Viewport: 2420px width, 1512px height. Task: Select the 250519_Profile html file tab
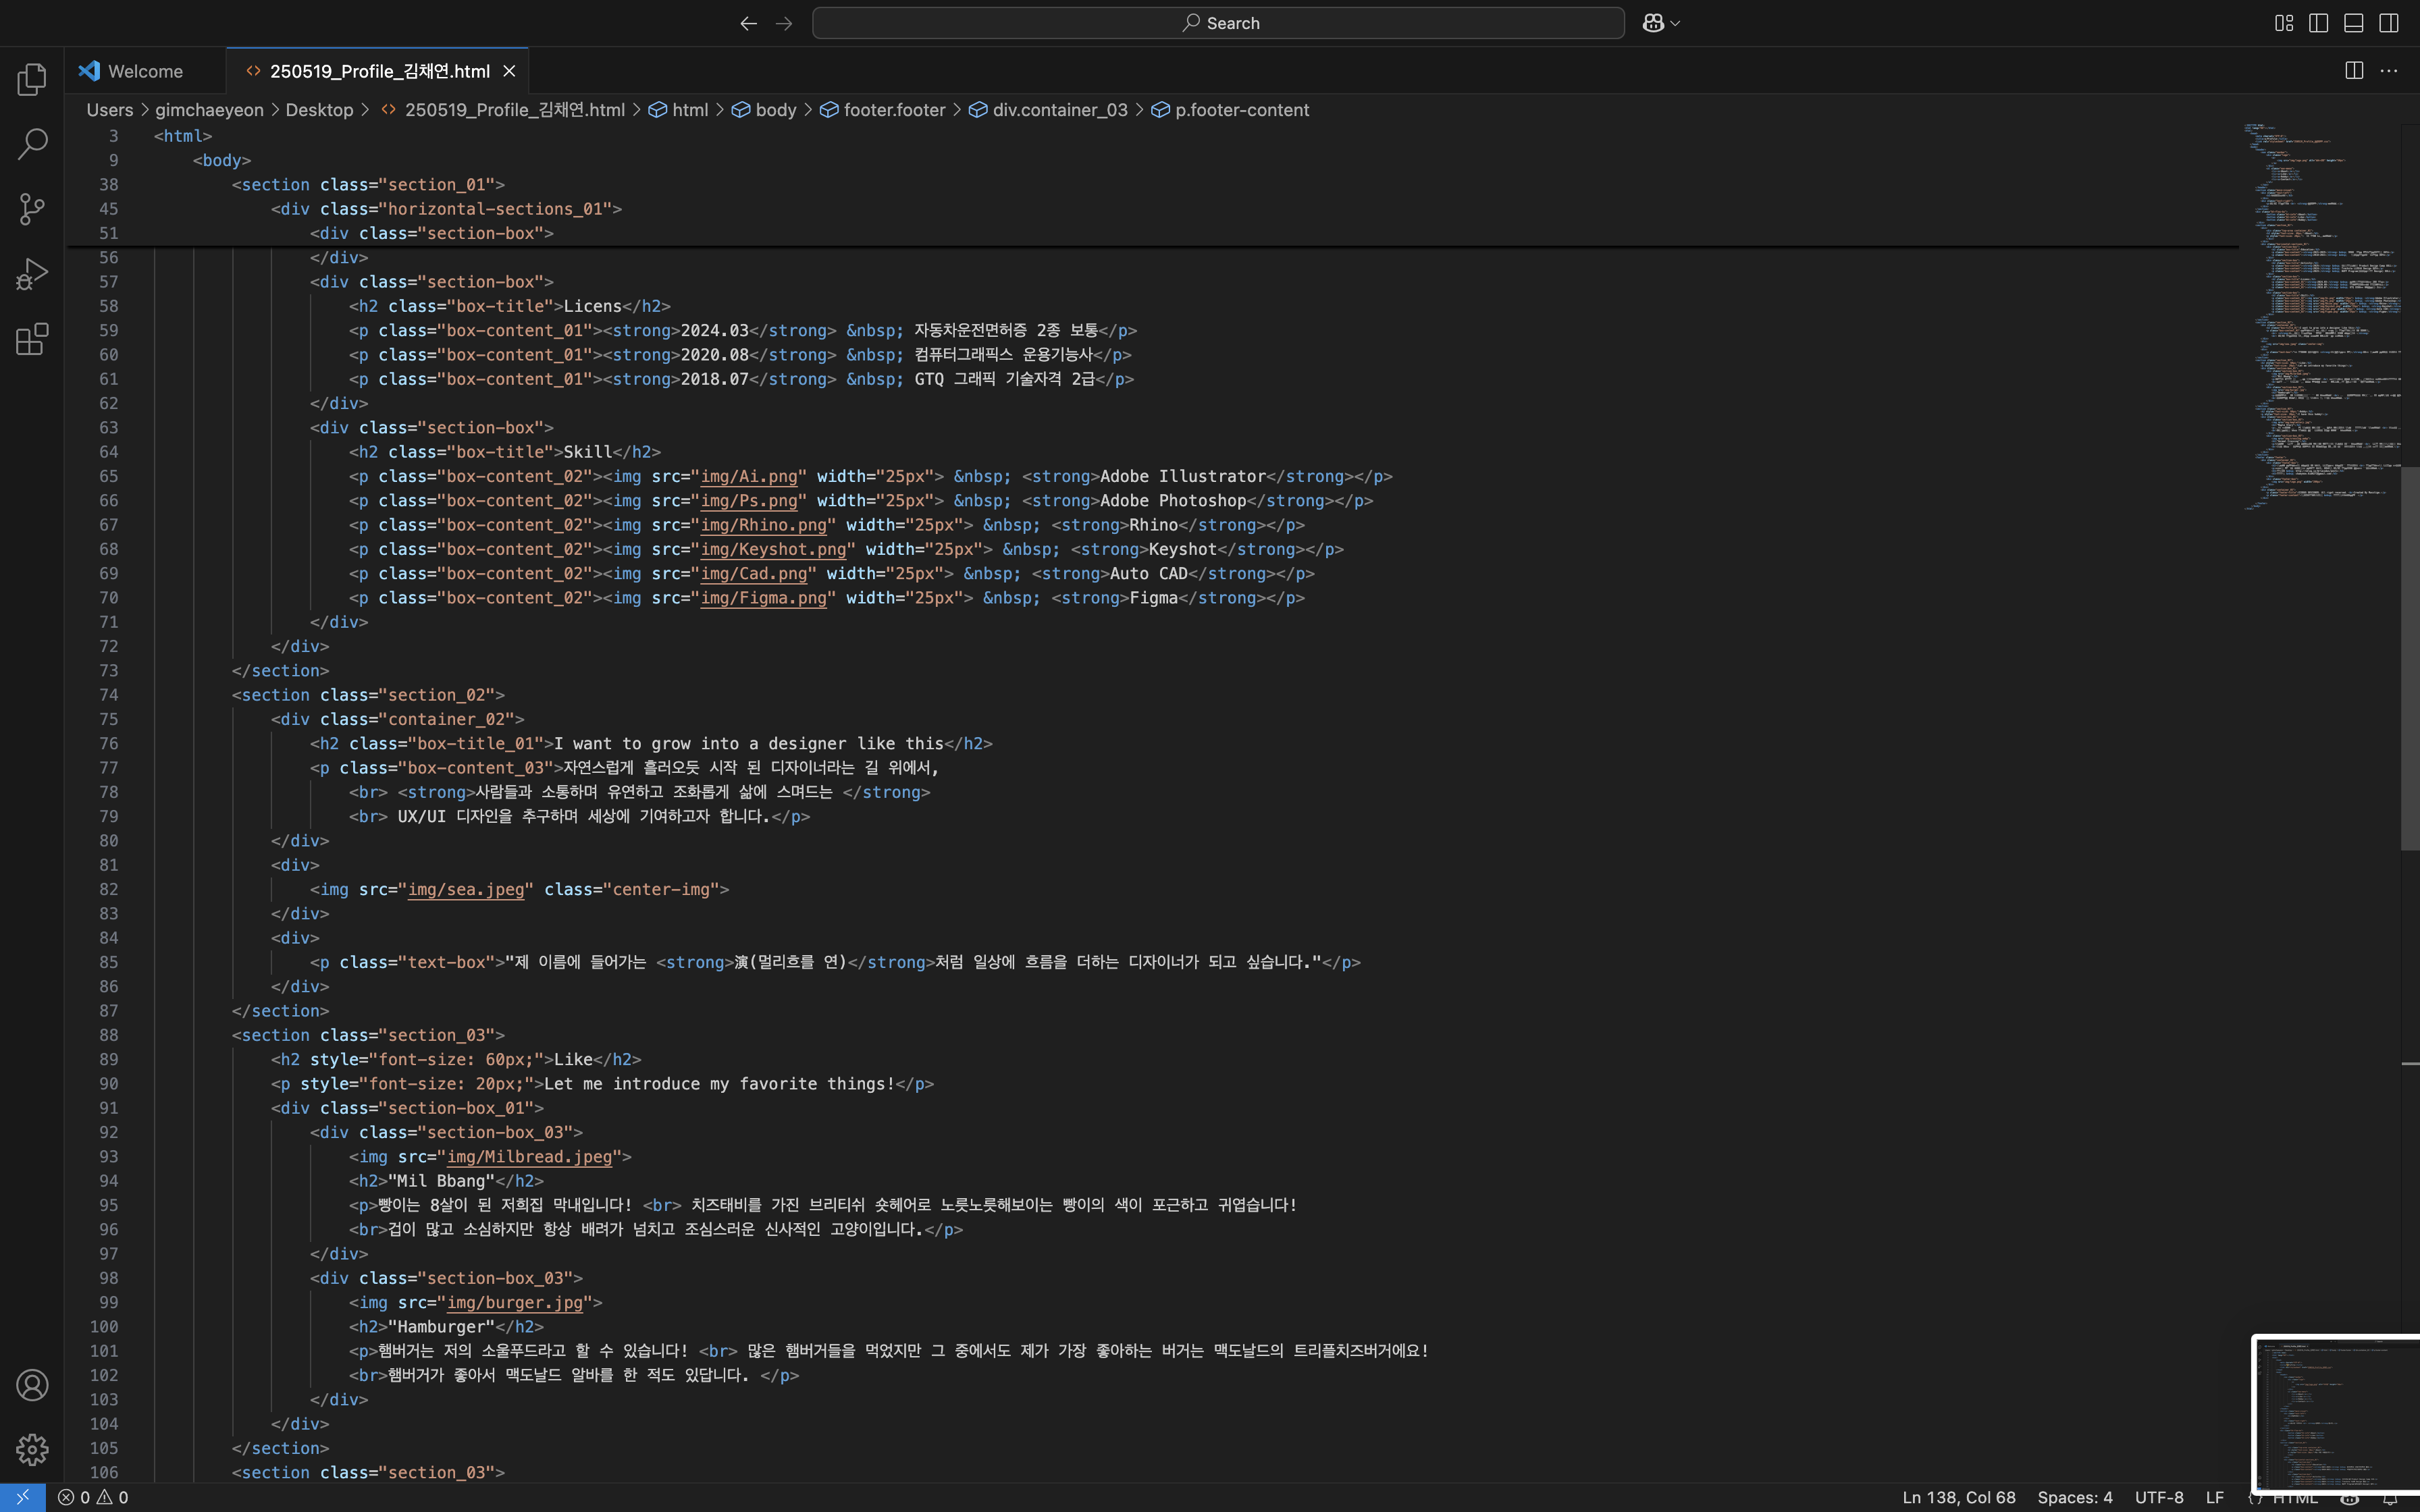pyautogui.click(x=379, y=71)
